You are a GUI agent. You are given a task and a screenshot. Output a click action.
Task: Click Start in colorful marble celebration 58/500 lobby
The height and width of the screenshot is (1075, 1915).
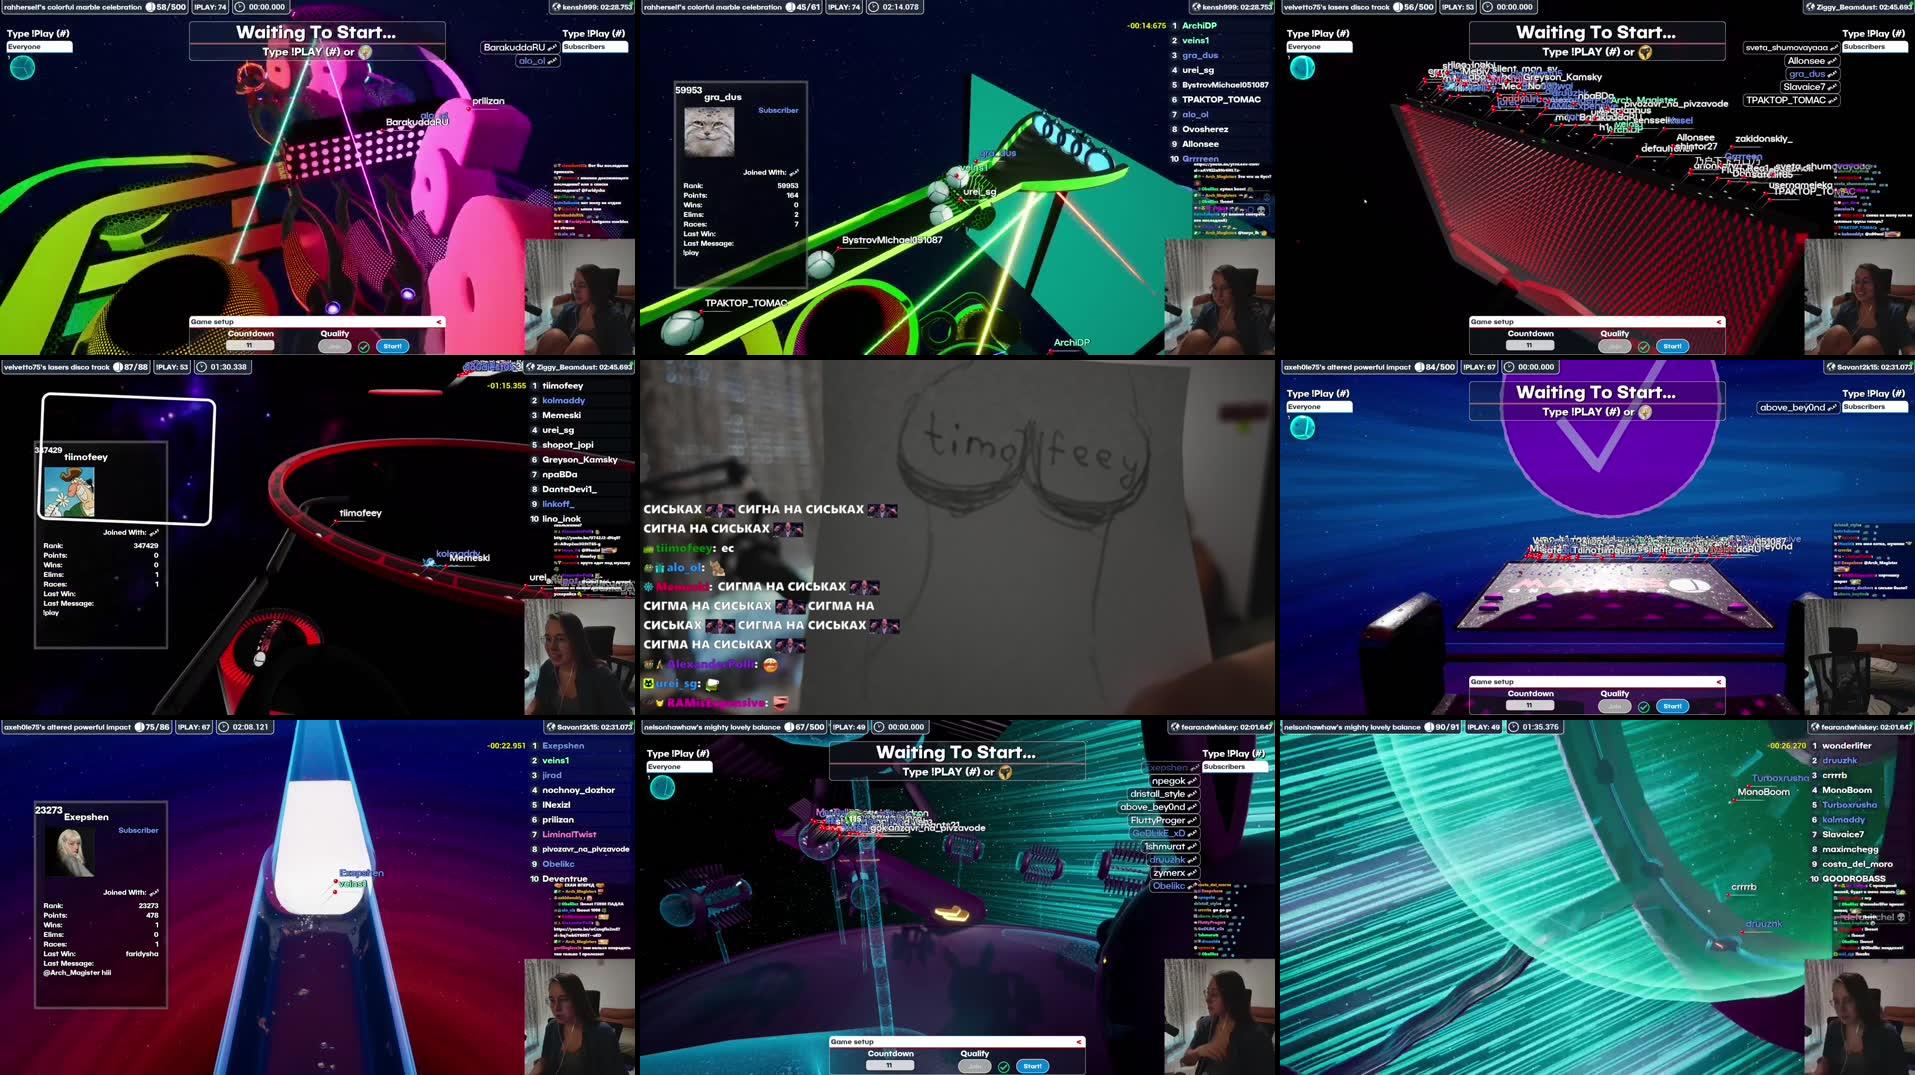(392, 346)
